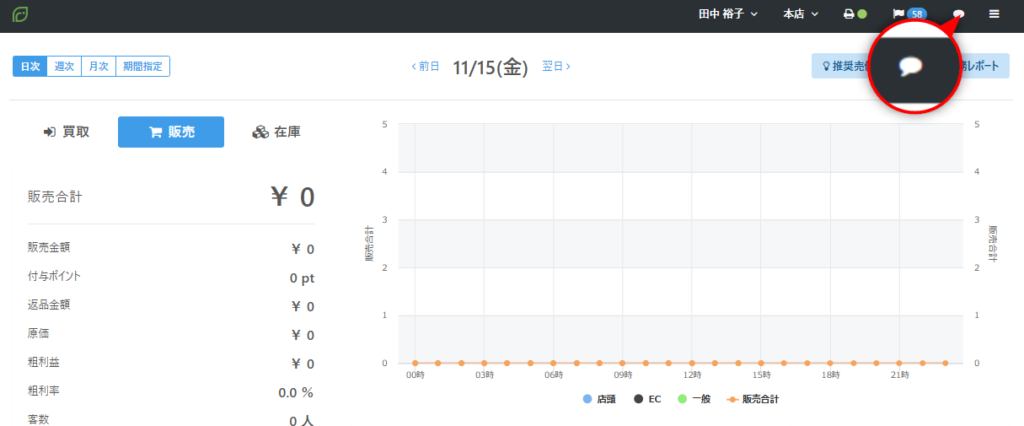
Task: Click the green leaf logo icon
Action: tap(20, 14)
